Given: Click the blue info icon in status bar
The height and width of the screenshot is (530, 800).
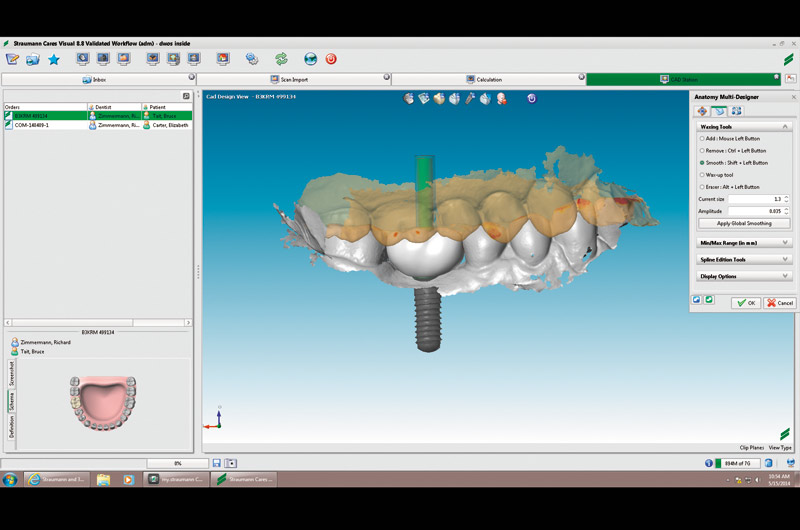Looking at the screenshot, I should pyautogui.click(x=709, y=463).
